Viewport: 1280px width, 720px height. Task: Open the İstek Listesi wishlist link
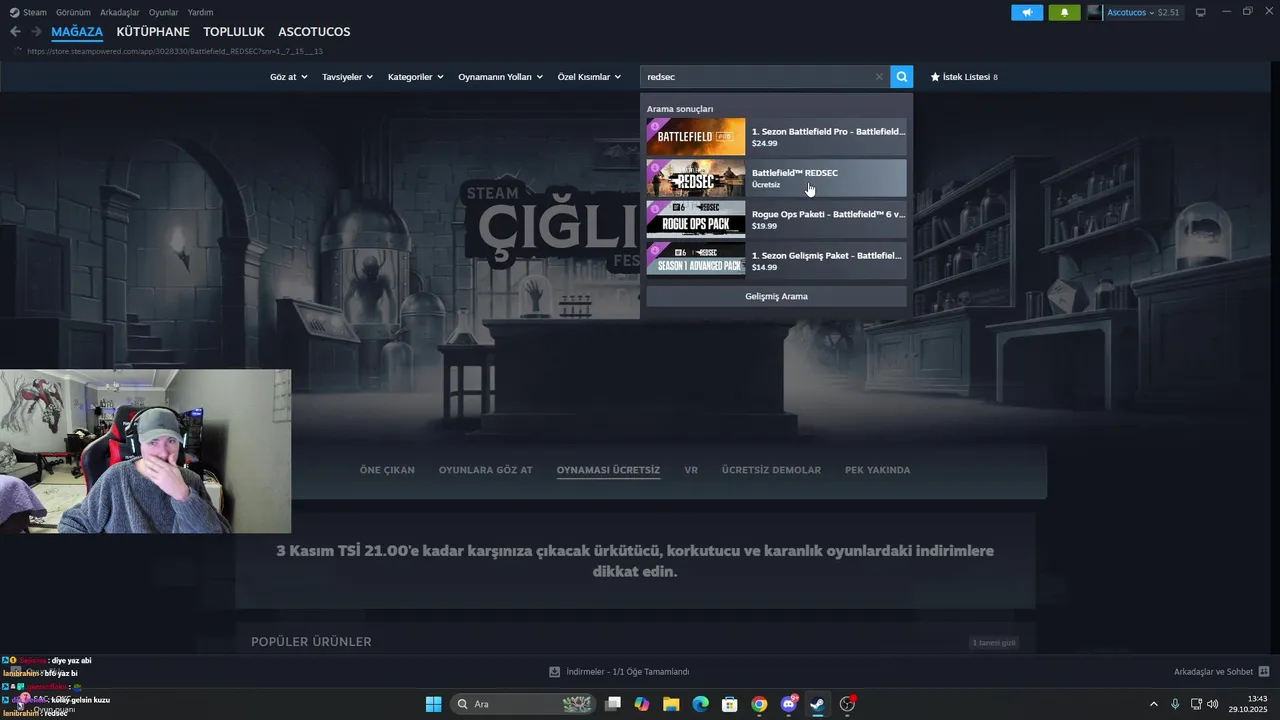coord(964,77)
